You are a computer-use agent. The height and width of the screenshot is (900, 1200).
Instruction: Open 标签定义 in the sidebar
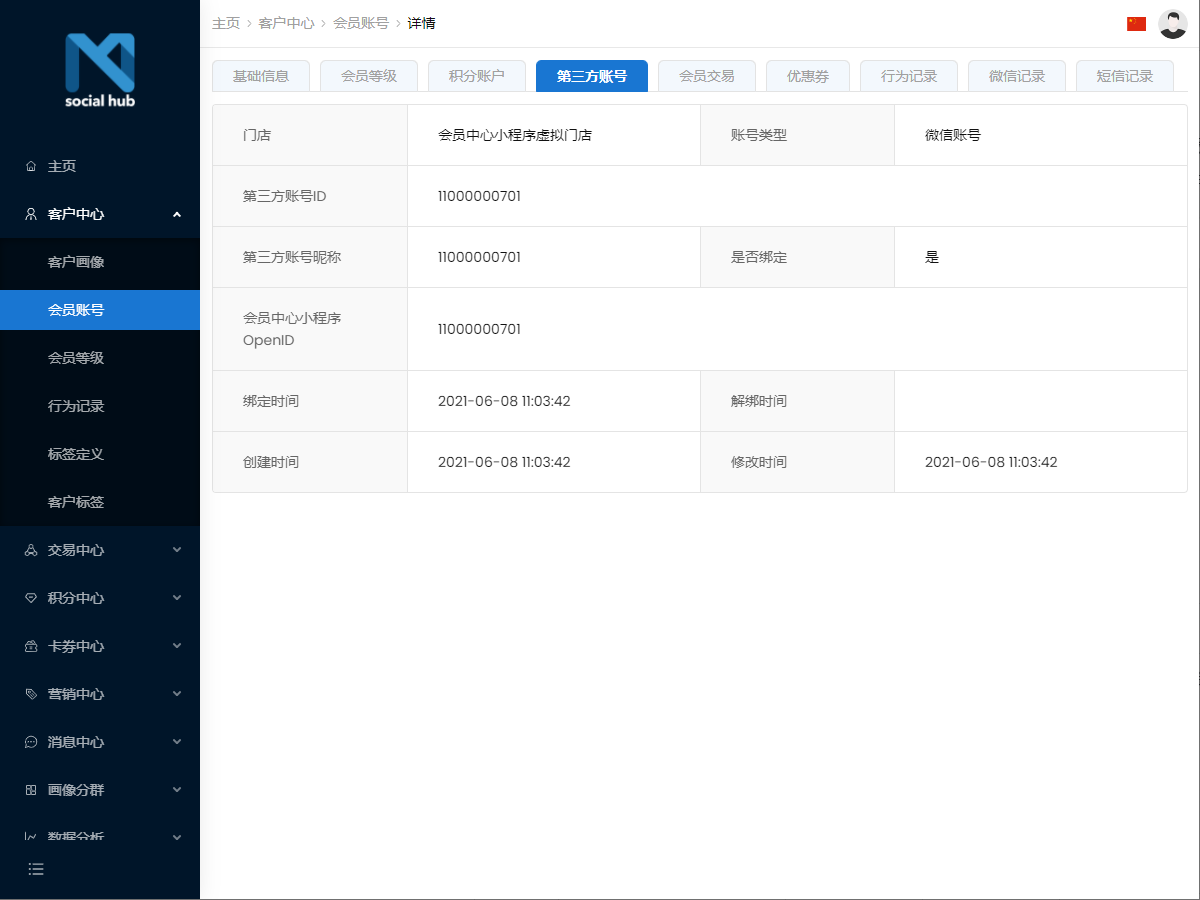coord(76,454)
